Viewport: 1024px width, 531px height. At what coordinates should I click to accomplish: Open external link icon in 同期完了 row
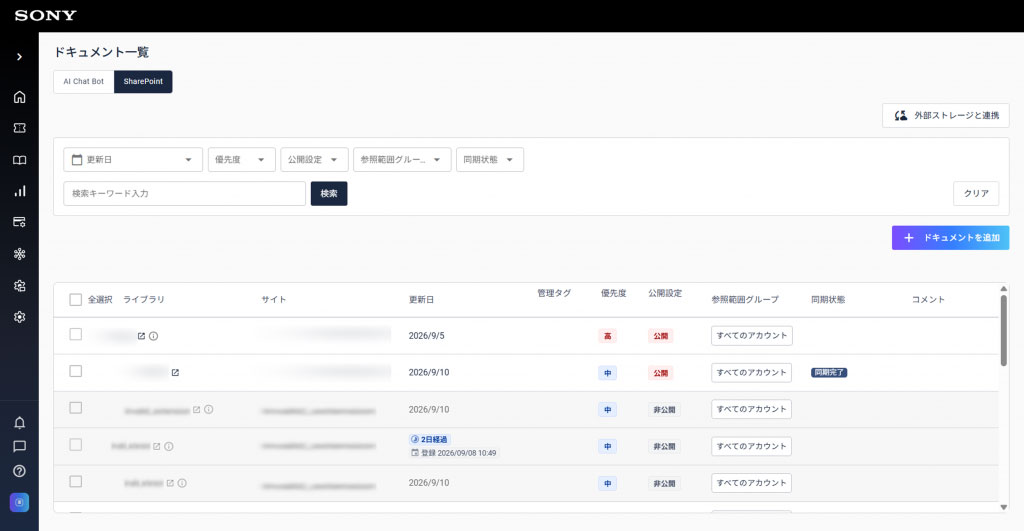click(175, 372)
